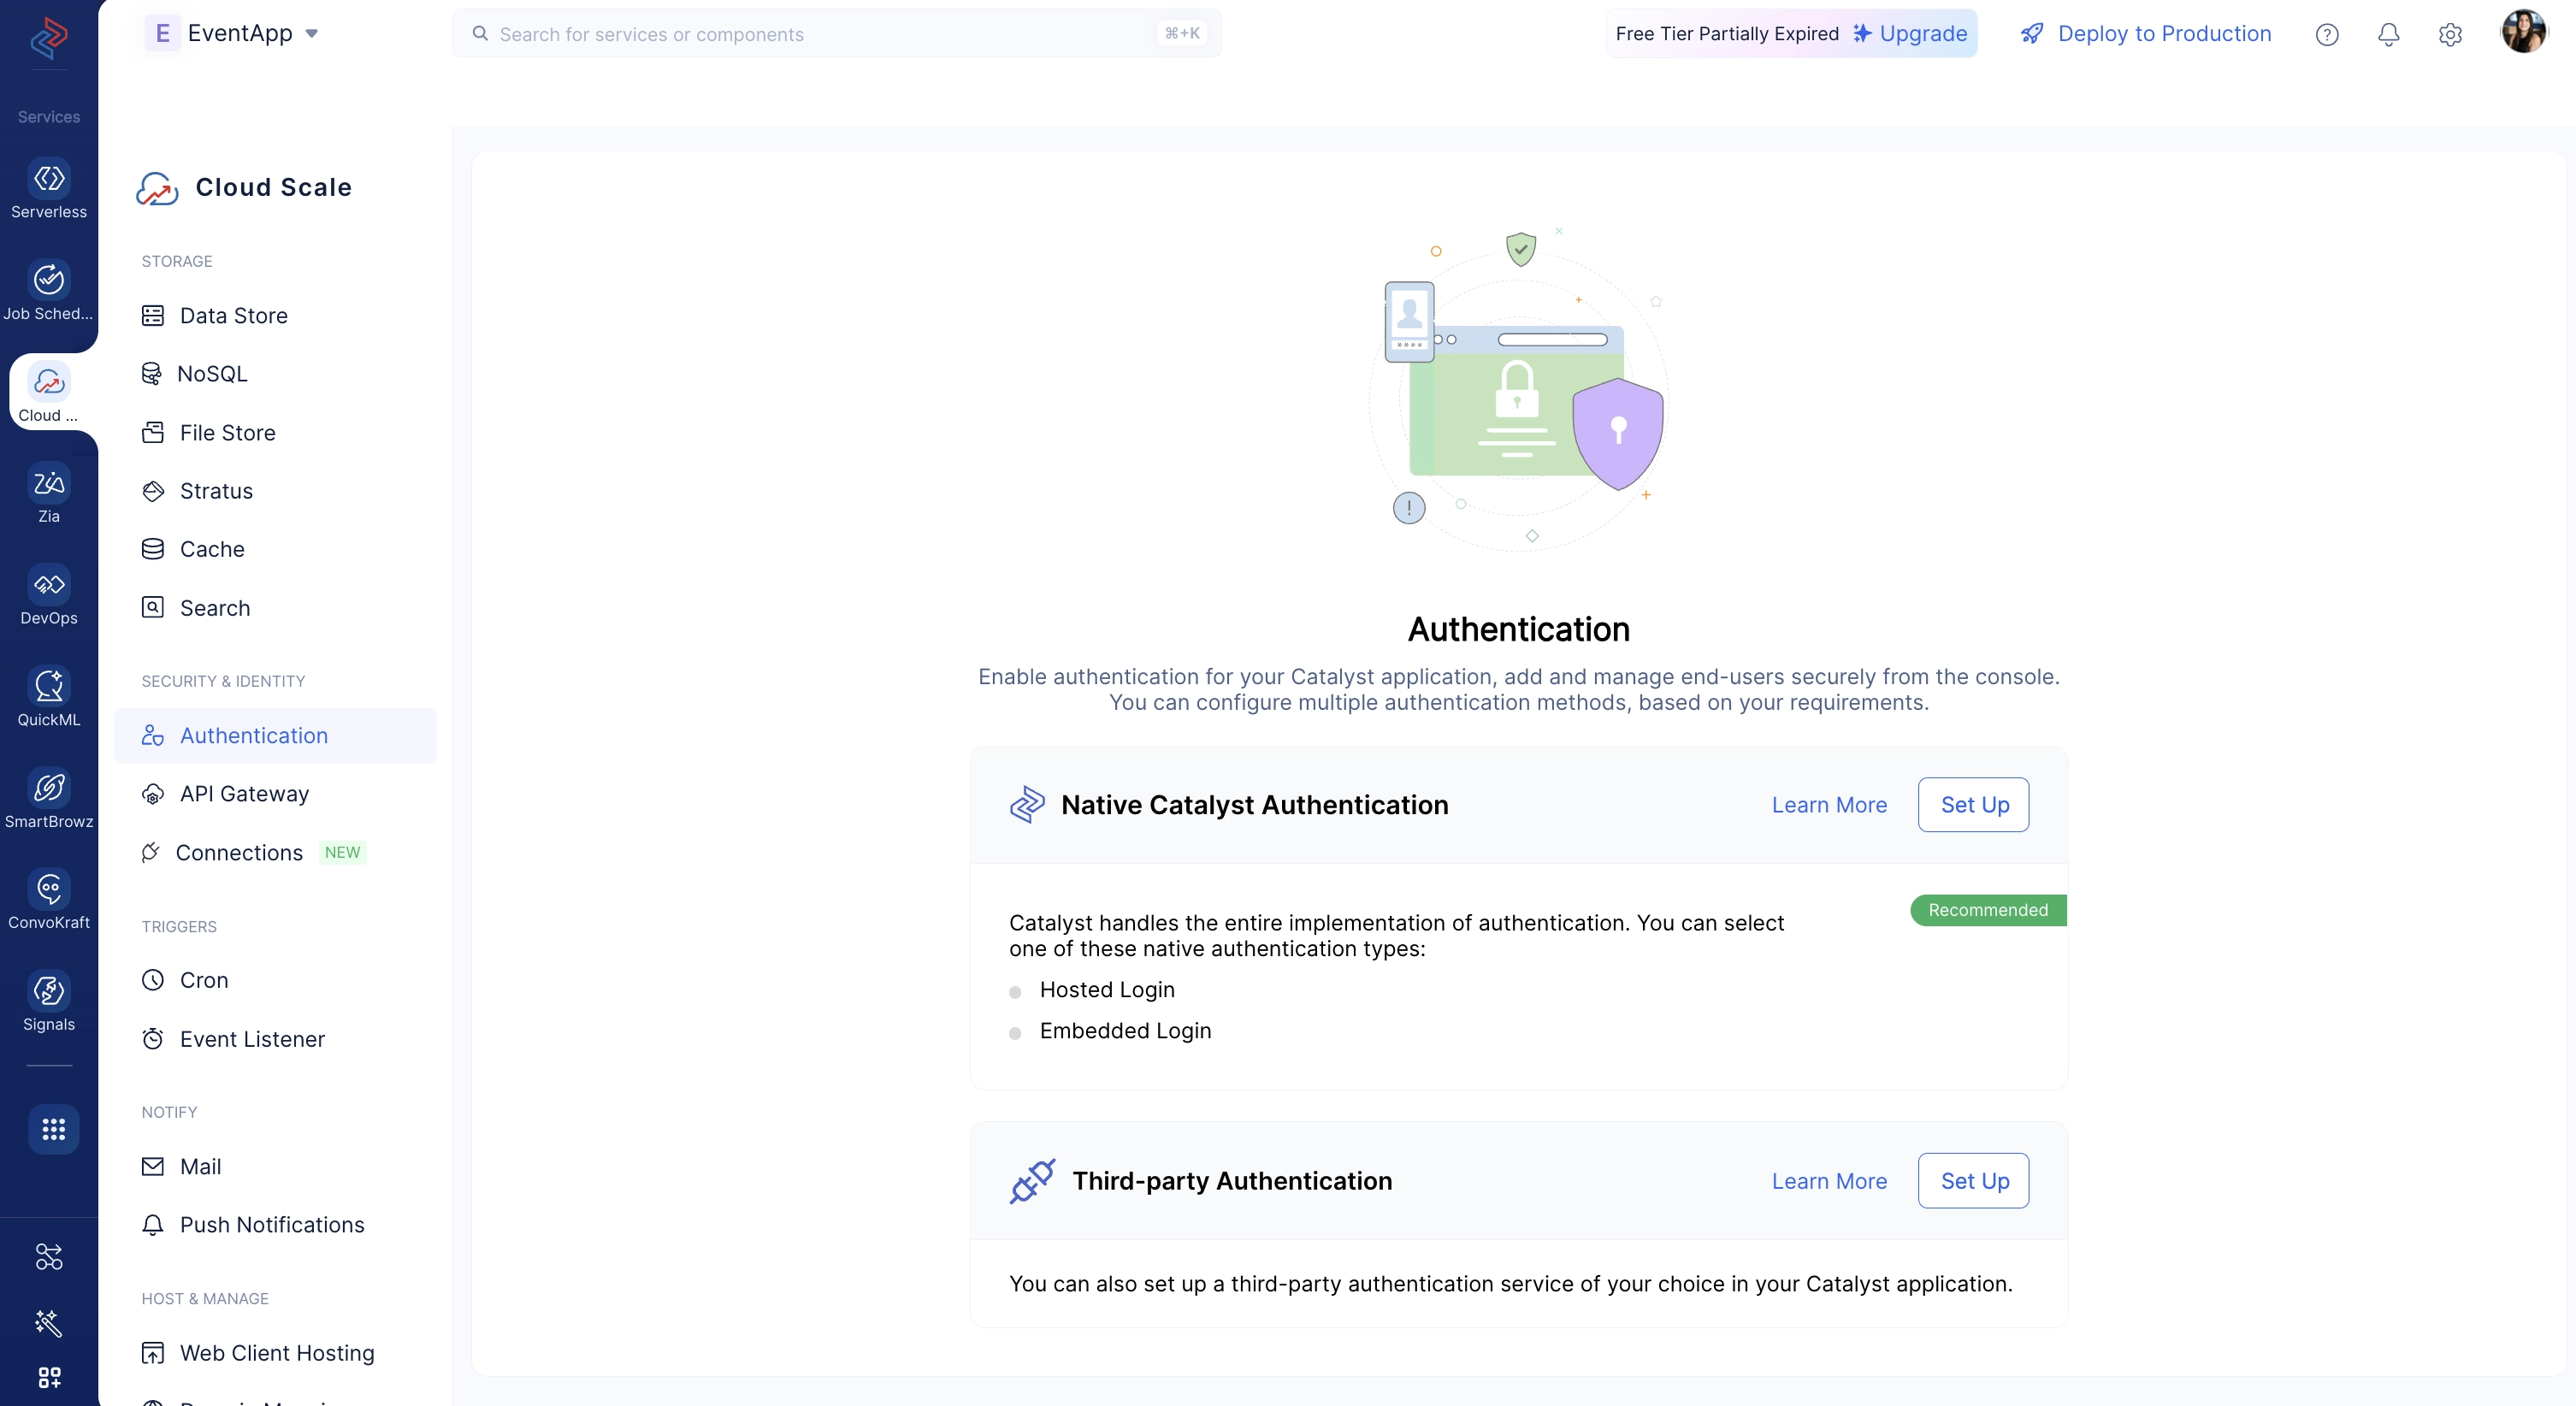
Task: Click the NEW badge next to Connections
Action: pyautogui.click(x=342, y=852)
